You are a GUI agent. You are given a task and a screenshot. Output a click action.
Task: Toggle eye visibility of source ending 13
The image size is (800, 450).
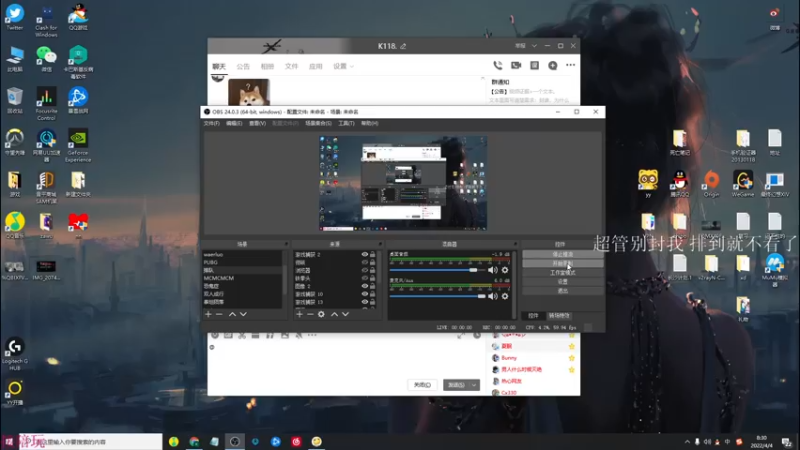coord(364,302)
